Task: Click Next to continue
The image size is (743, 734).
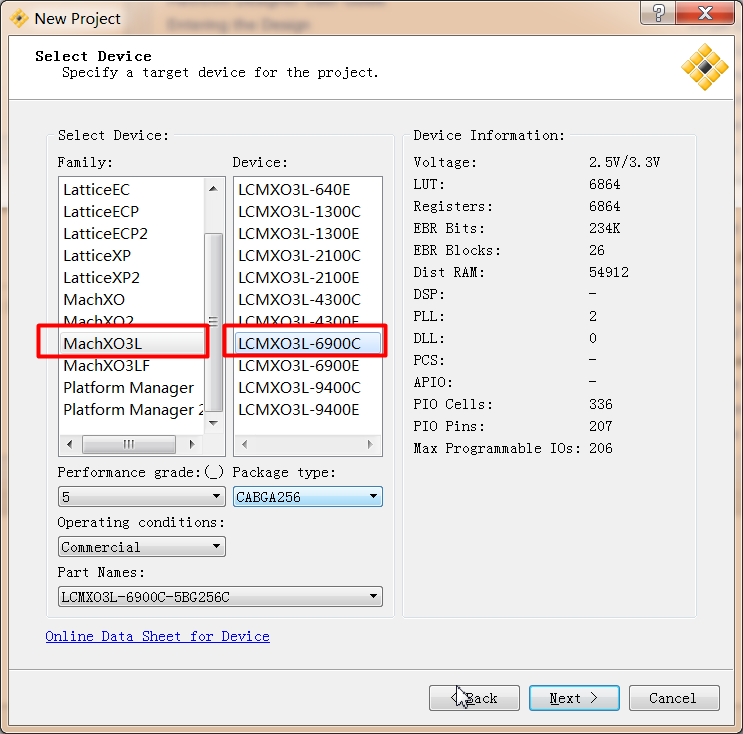Action: [x=574, y=698]
